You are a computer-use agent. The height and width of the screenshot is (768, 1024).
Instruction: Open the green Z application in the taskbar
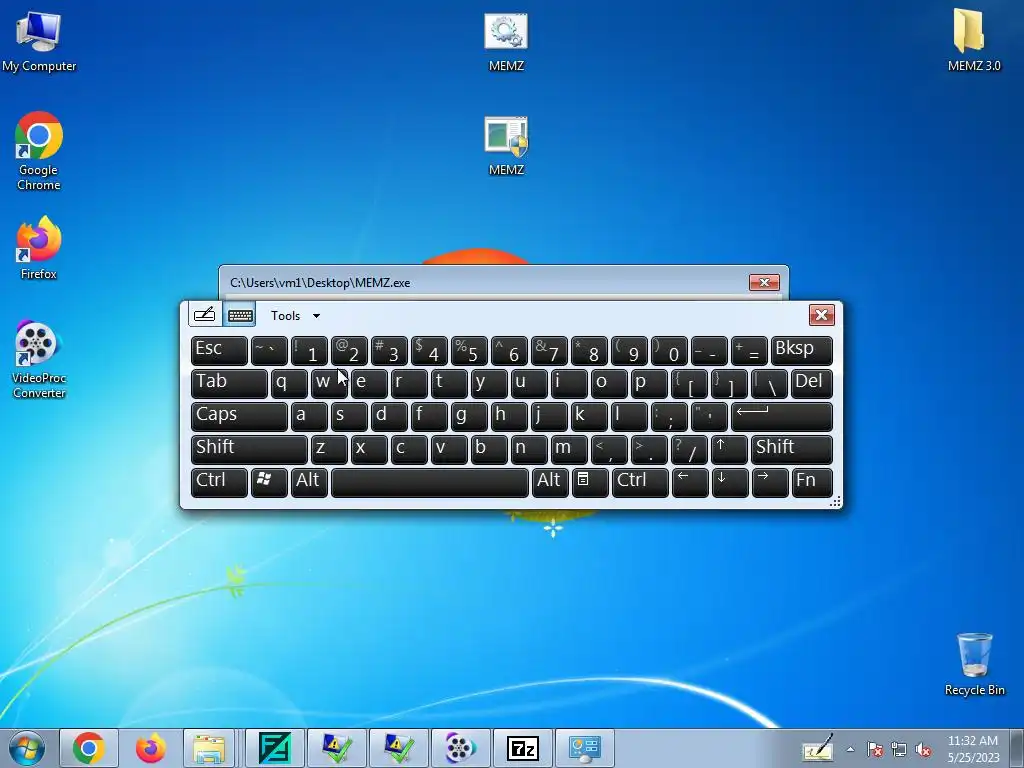[274, 748]
